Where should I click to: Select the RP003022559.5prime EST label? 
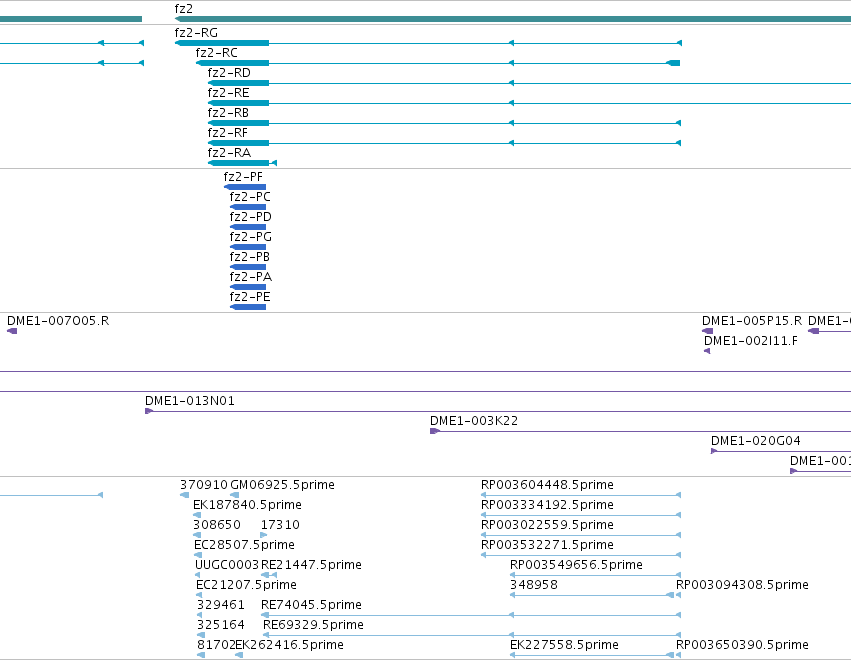coord(547,525)
